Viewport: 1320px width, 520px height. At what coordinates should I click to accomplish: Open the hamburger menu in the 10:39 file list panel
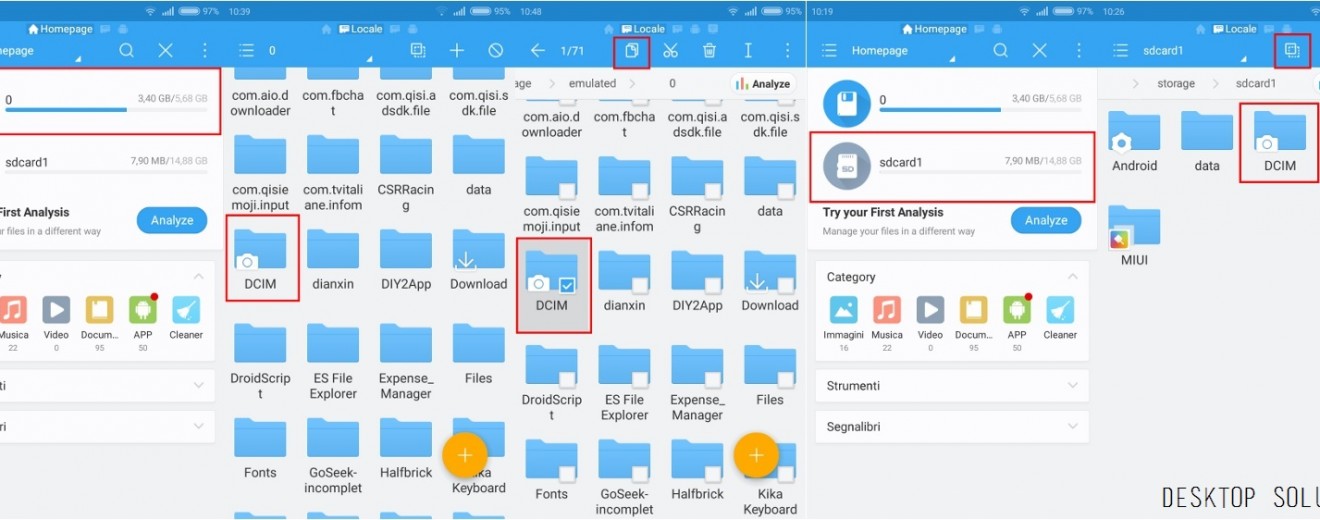coord(247,50)
